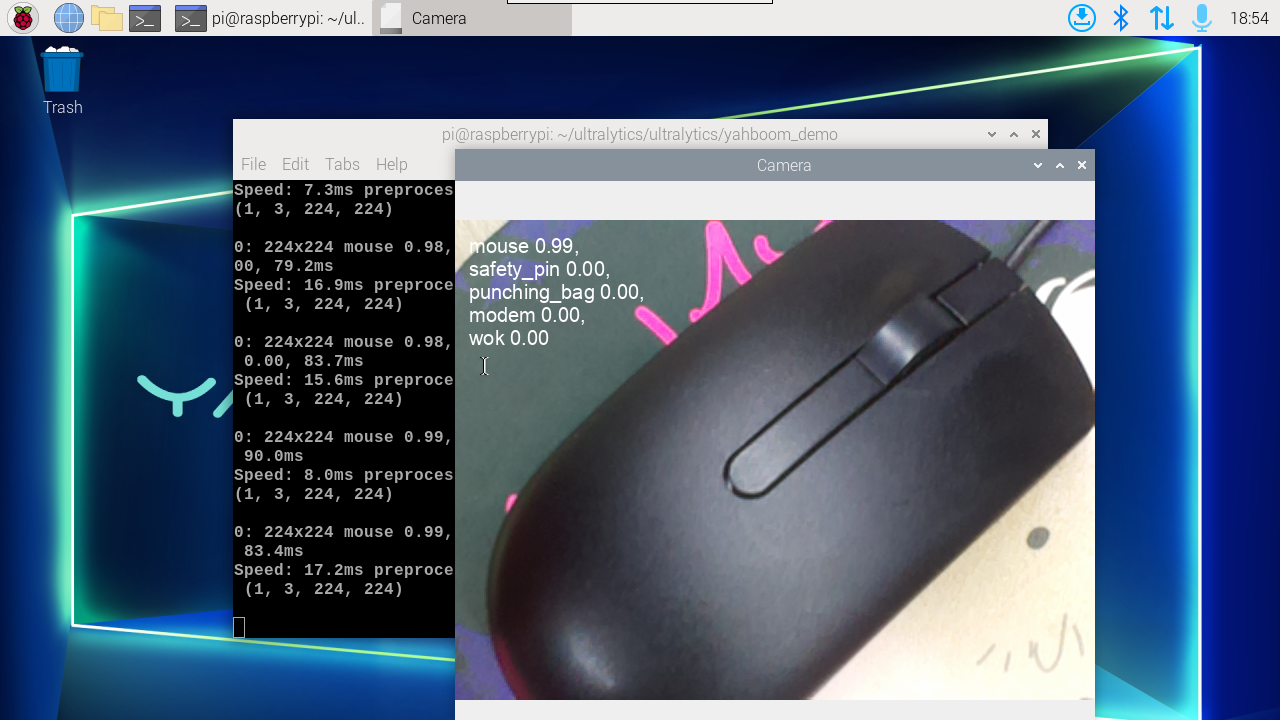Click the "Speed: 7.3ms" terminal line
The height and width of the screenshot is (720, 1280).
344,190
